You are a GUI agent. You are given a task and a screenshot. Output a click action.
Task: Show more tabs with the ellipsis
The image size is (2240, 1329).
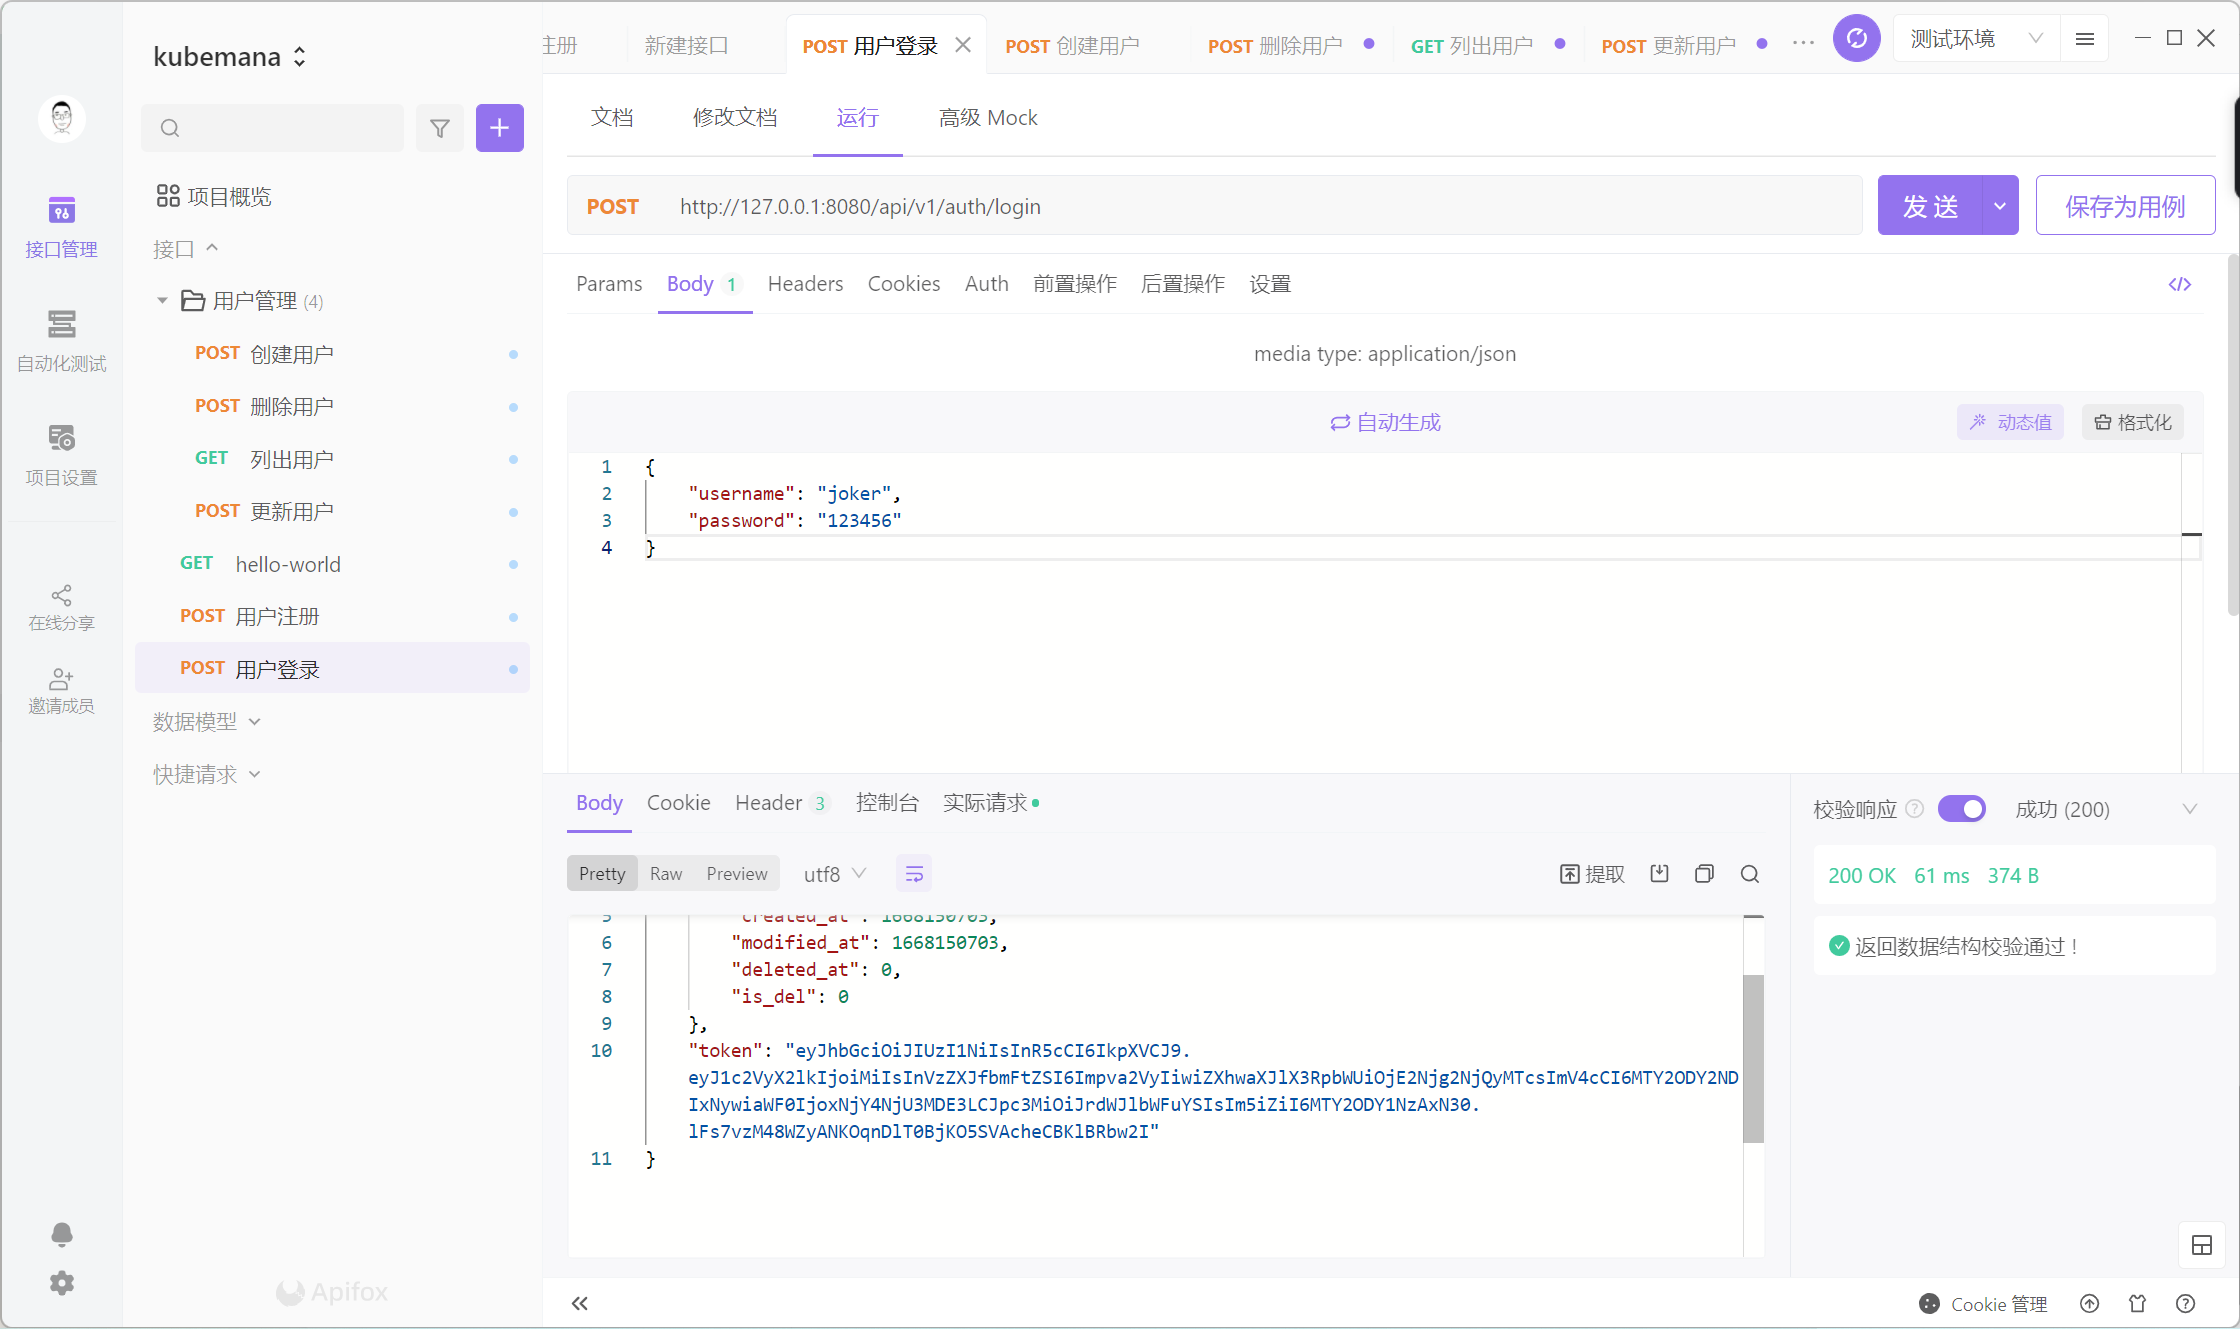[1803, 43]
